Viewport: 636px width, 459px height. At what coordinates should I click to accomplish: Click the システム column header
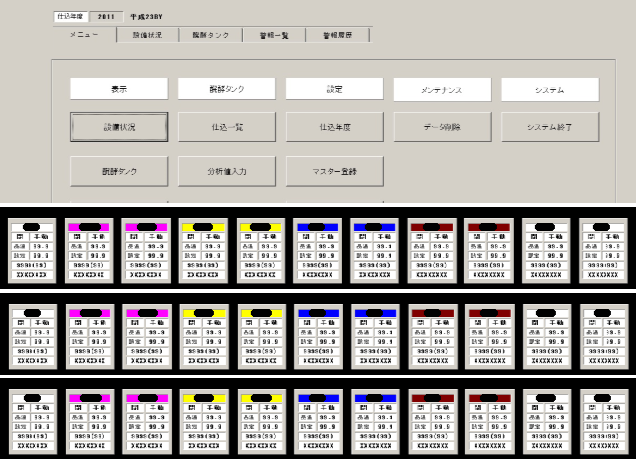550,90
